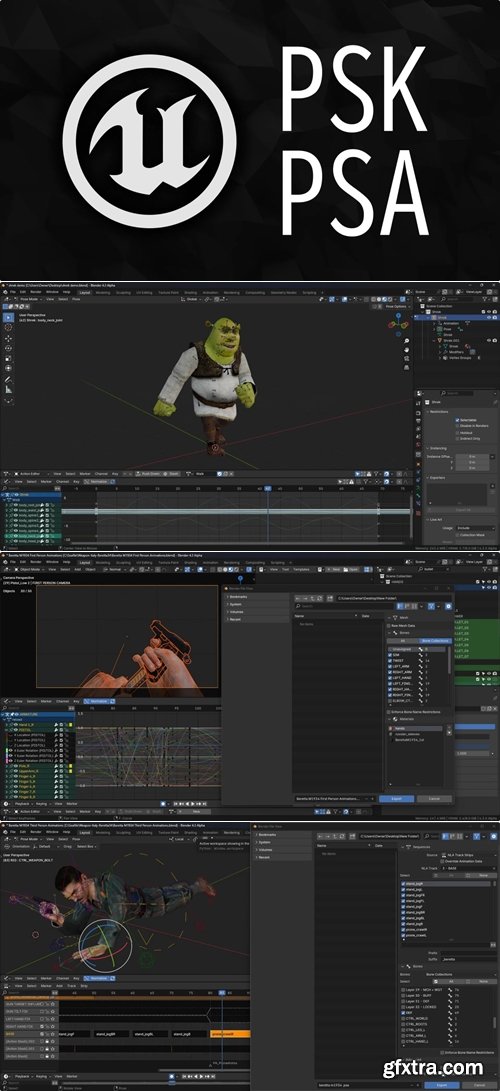
Task: Switch to Animation workspace tab in Shrek window
Action: 210,292
